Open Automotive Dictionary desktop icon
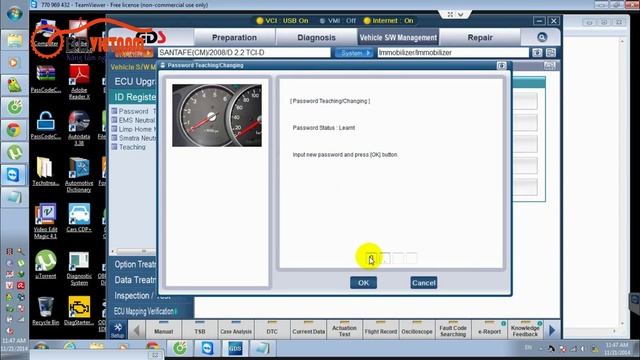This screenshot has width=640, height=360. pyautogui.click(x=79, y=175)
